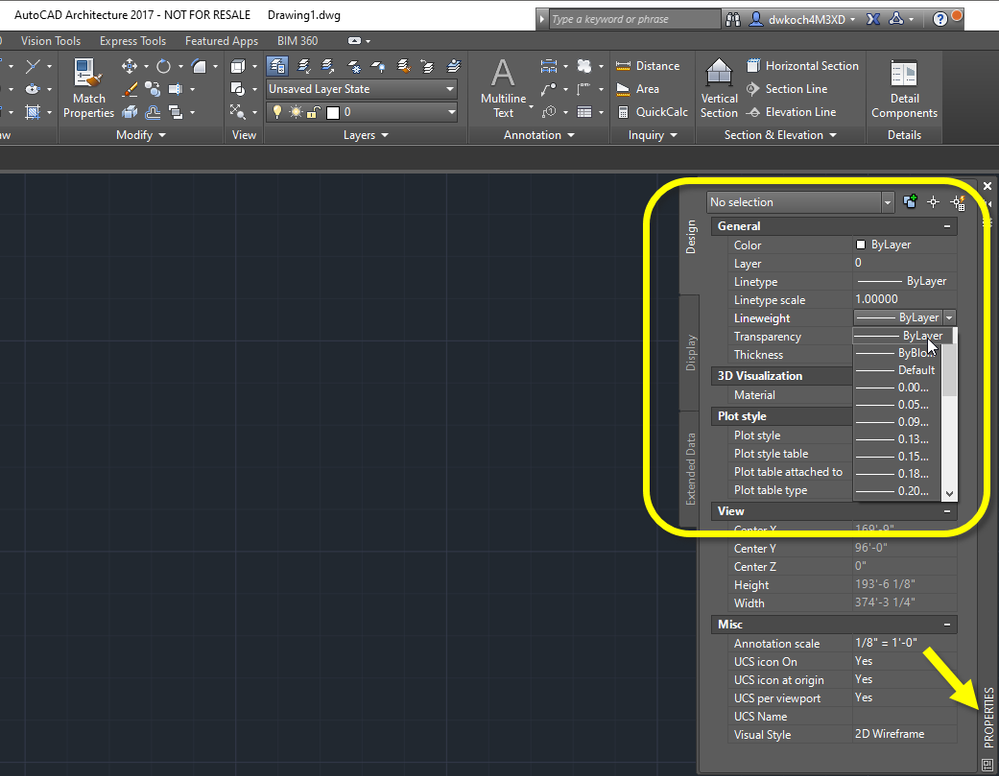
Task: Toggle the layer on/off lightbulb icon
Action: tap(278, 112)
